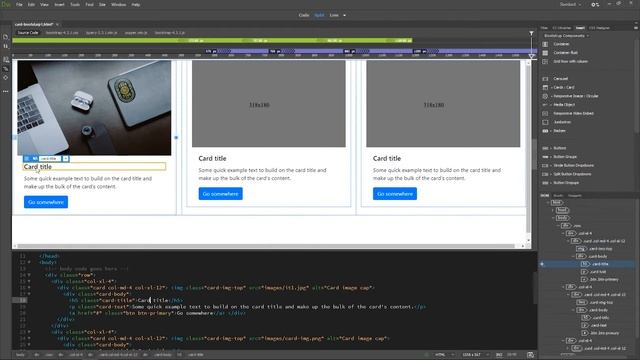Open the Tools menu
Screen dimensions: 640x360
pos(75,4)
